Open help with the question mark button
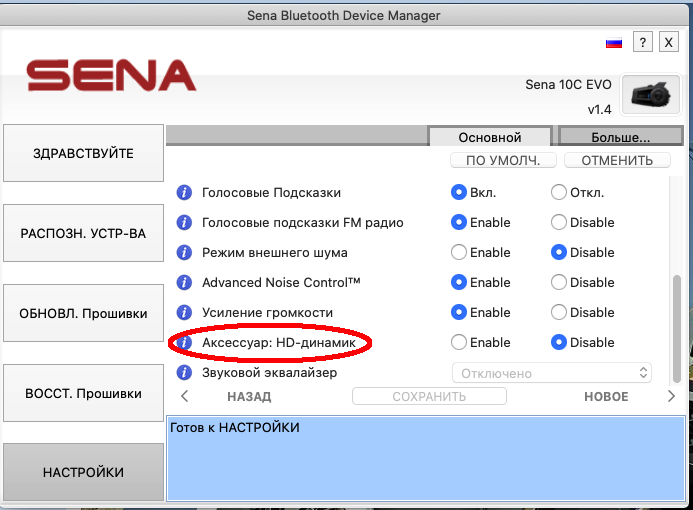The width and height of the screenshot is (693, 510). point(645,42)
